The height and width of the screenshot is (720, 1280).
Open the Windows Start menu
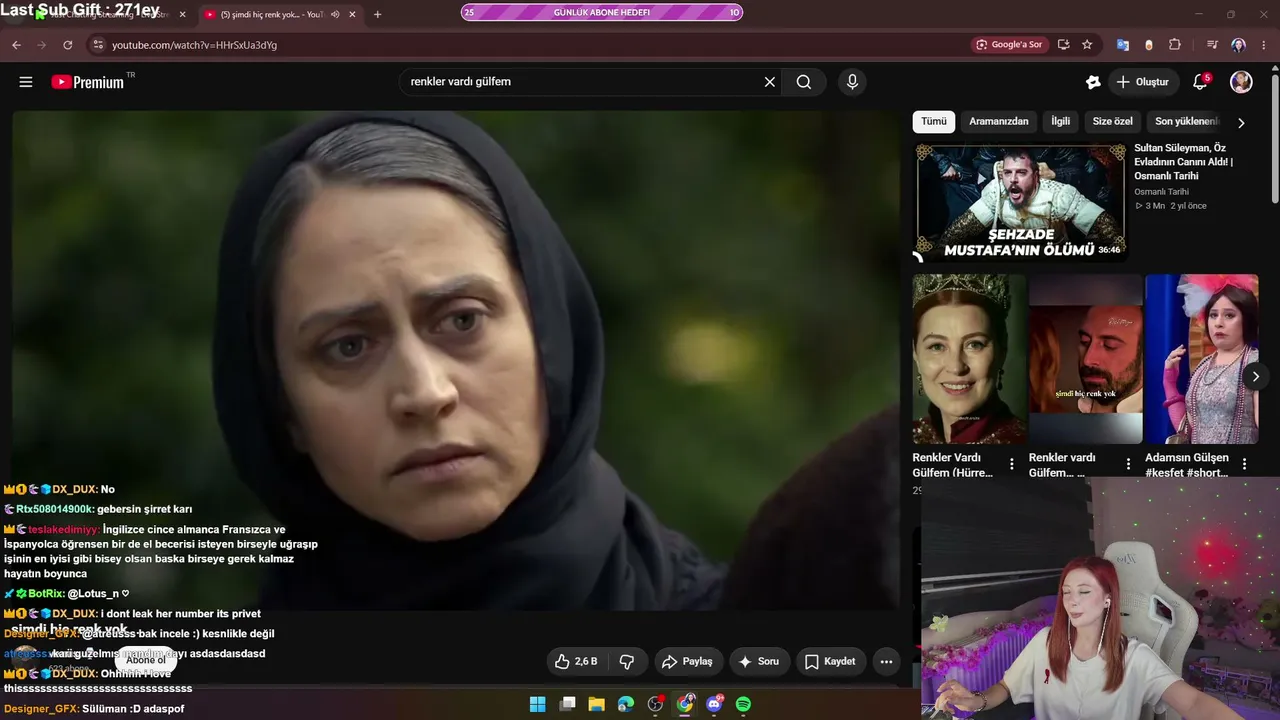click(538, 704)
